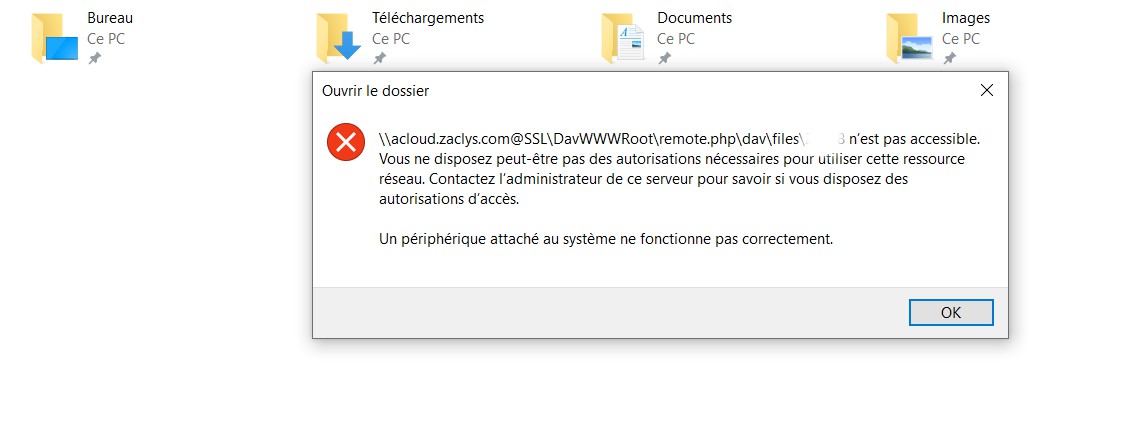The height and width of the screenshot is (430, 1144).
Task: Click the red error icon in dialog
Action: click(x=345, y=141)
